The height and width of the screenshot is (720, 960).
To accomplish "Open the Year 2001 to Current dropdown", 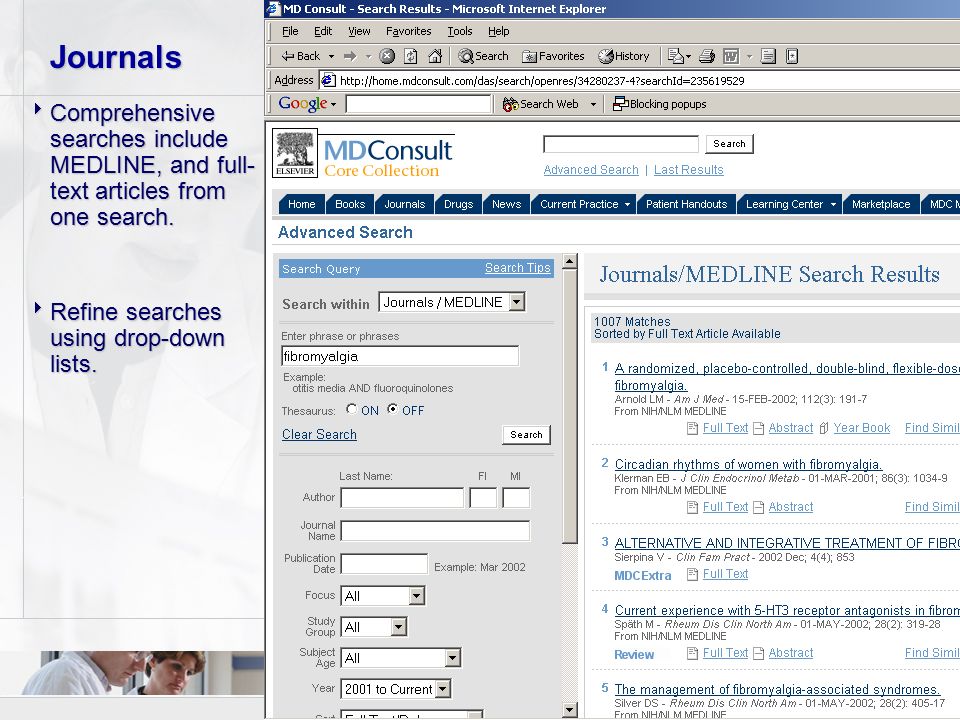I will (443, 689).
